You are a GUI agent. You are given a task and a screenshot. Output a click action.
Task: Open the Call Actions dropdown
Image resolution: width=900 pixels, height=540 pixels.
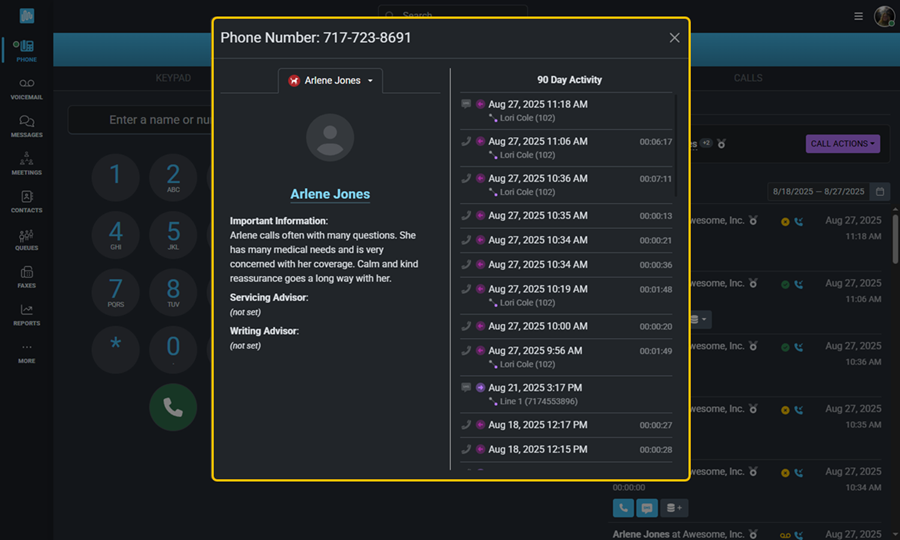tap(842, 144)
